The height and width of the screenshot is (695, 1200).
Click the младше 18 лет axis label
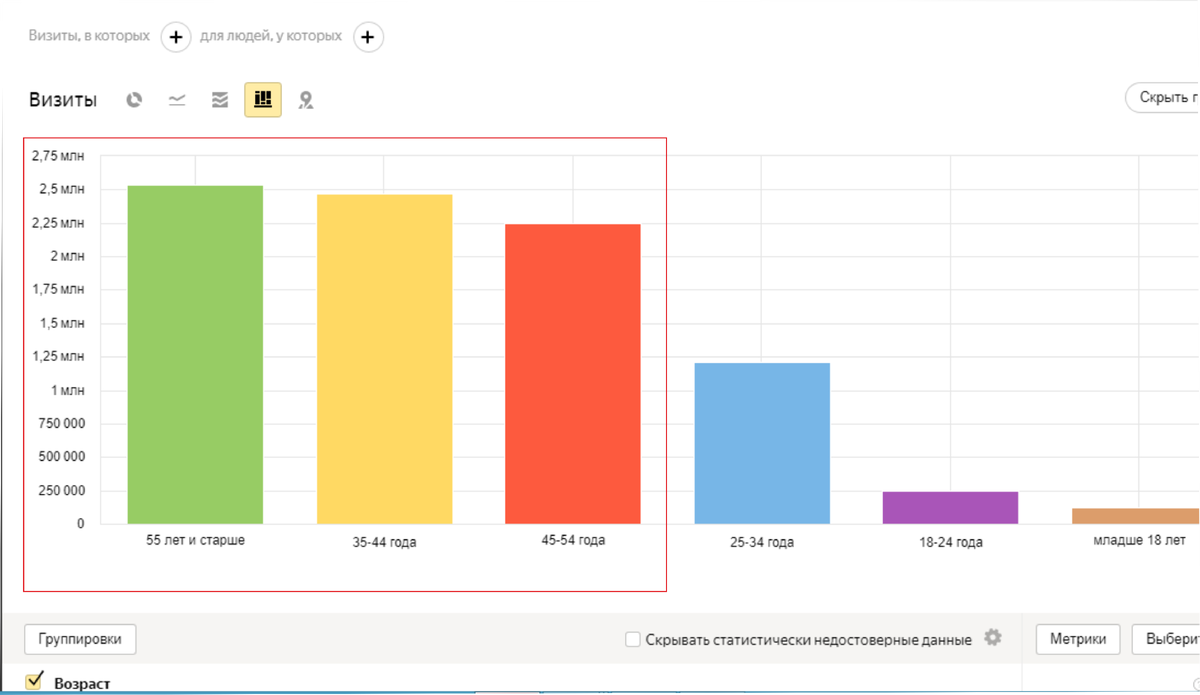tap(1139, 540)
